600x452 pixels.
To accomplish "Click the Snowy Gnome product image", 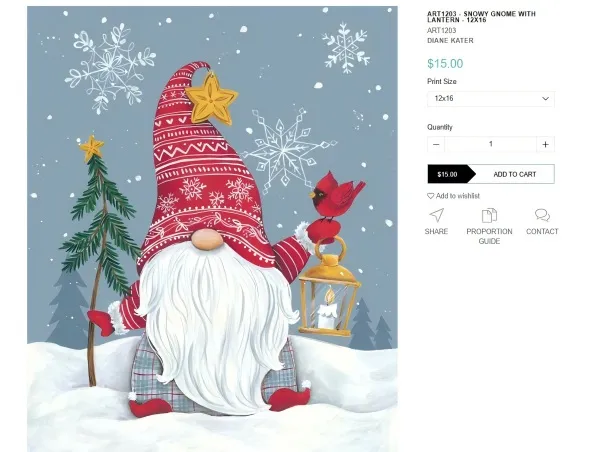I will pyautogui.click(x=212, y=229).
